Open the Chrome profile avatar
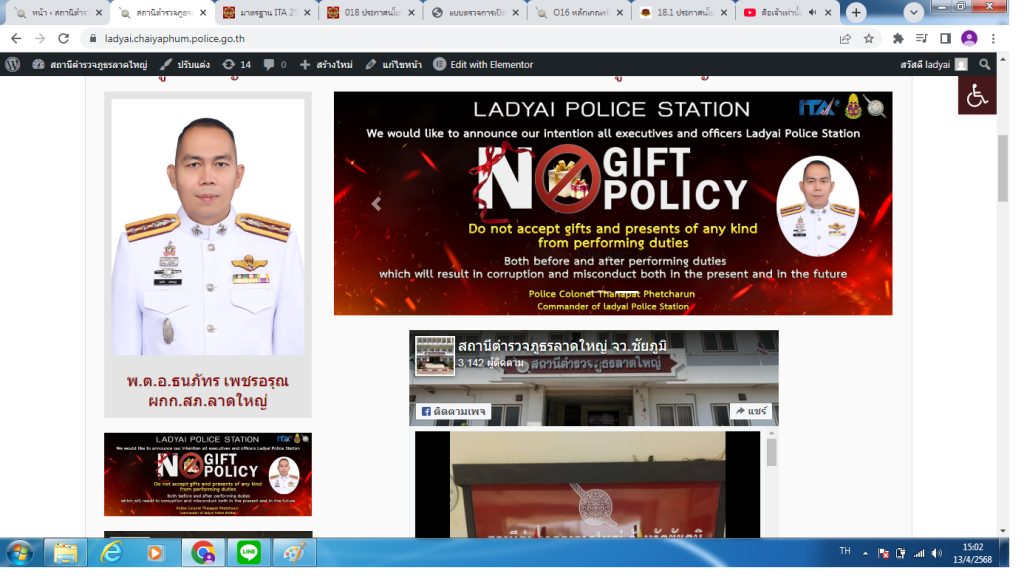Viewport: 1024px width, 579px height. click(x=968, y=38)
